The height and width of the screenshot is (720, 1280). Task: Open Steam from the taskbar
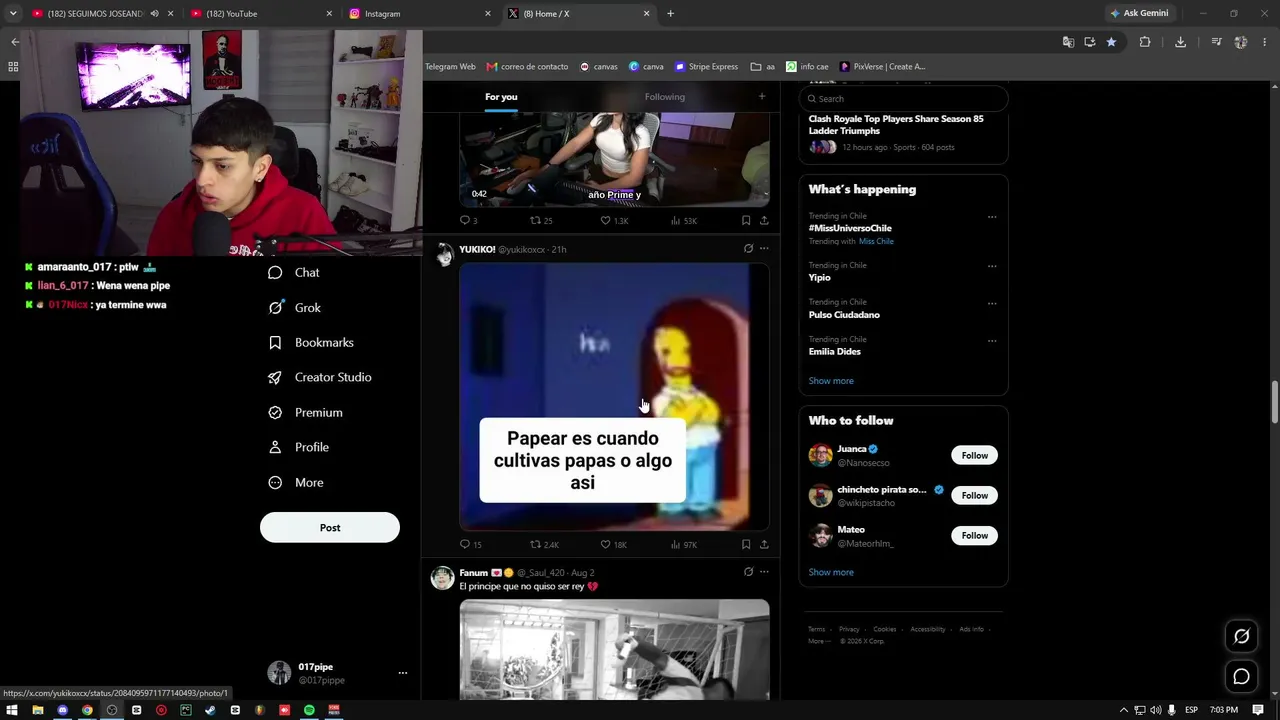point(210,710)
